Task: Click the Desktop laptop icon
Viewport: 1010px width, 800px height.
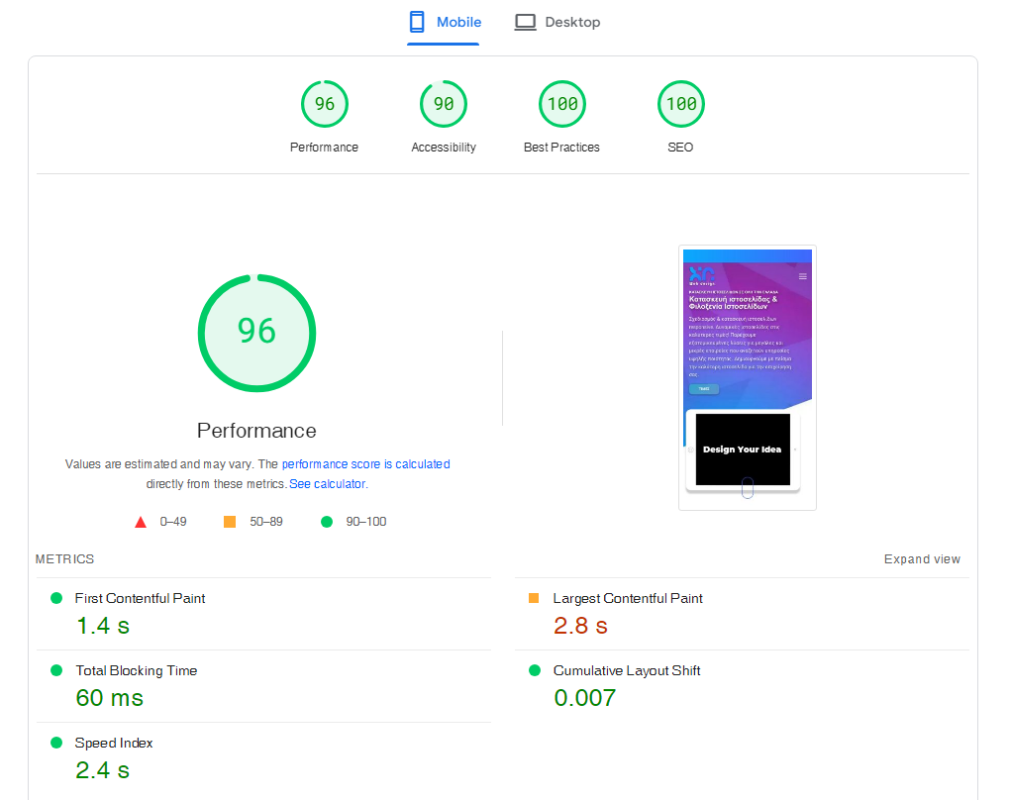Action: [x=525, y=22]
